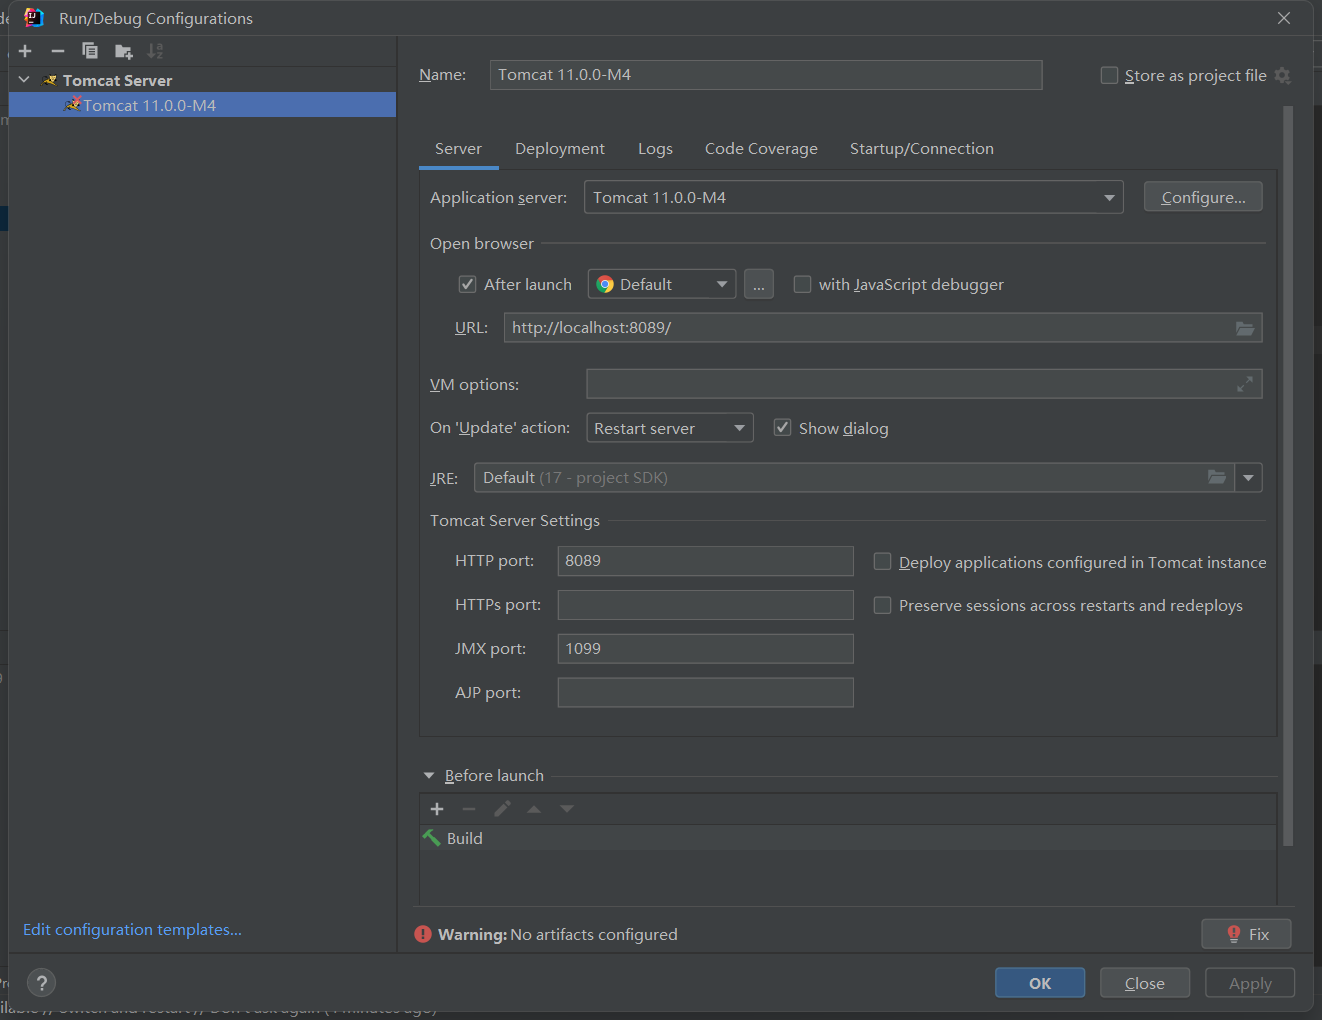Uncheck After launch checkbox
The width and height of the screenshot is (1322, 1020).
(x=467, y=284)
